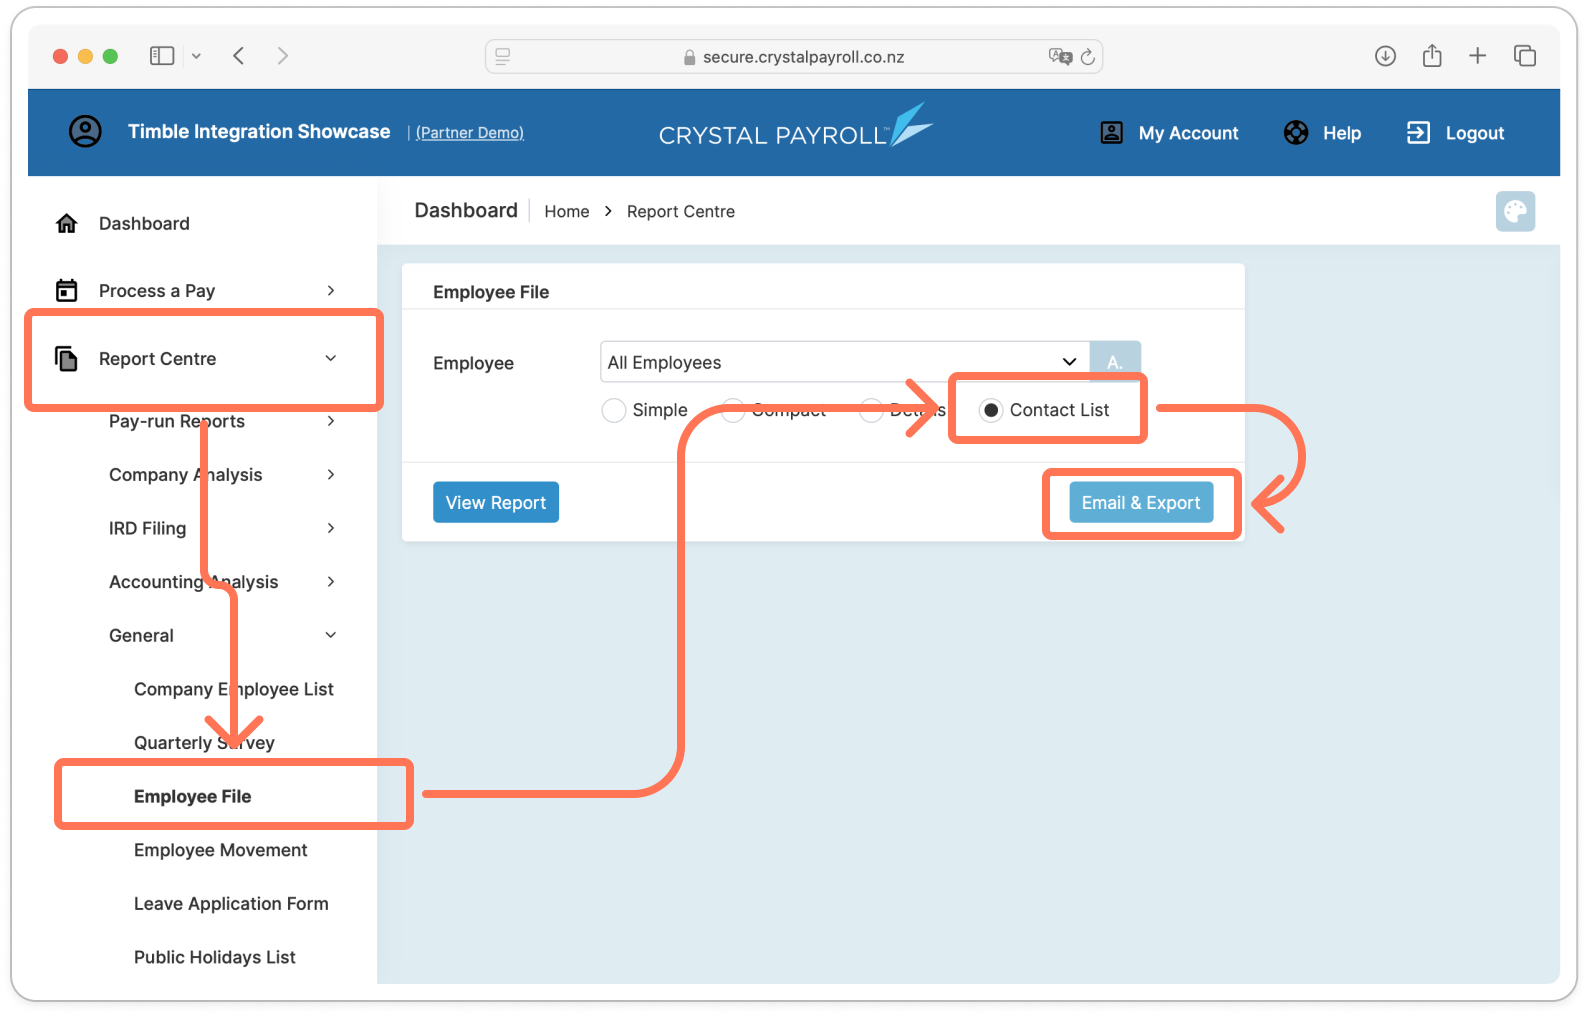Click the Partner Demo link
This screenshot has width=1589, height=1016.
click(469, 133)
